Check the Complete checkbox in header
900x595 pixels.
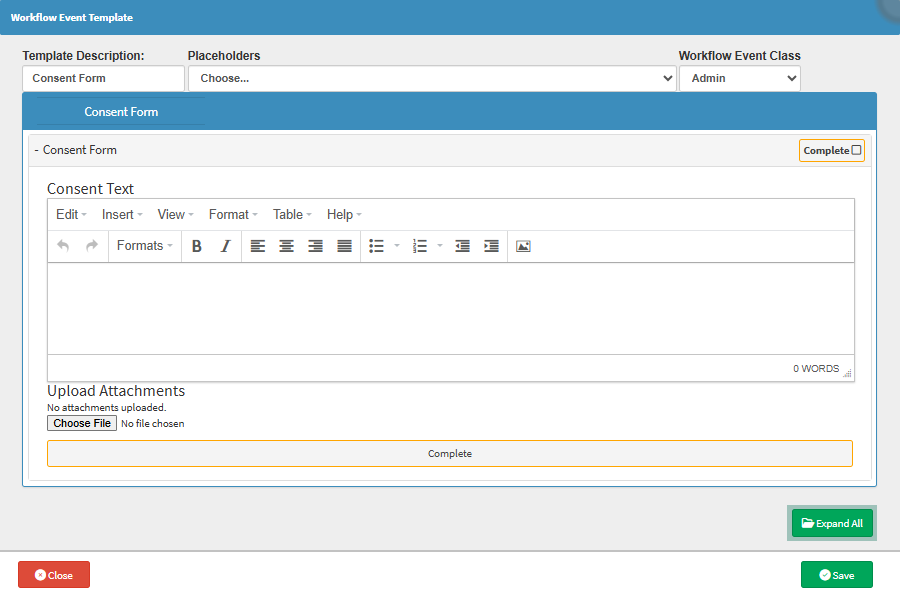click(856, 150)
